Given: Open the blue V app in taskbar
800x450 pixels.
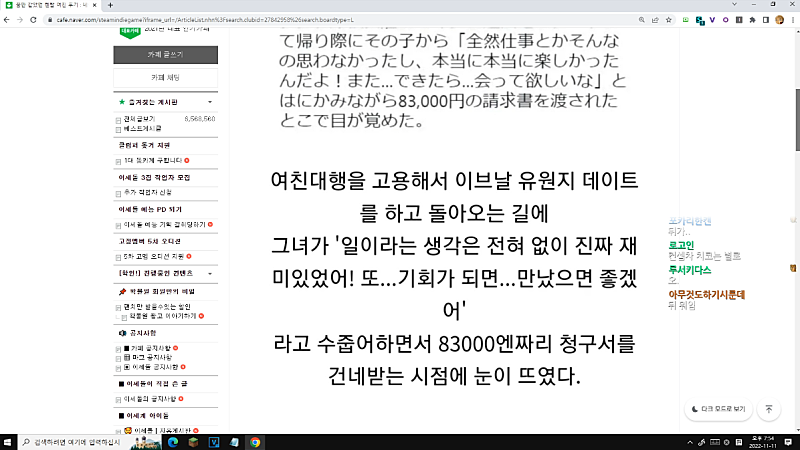Looking at the screenshot, I should [x=214, y=442].
